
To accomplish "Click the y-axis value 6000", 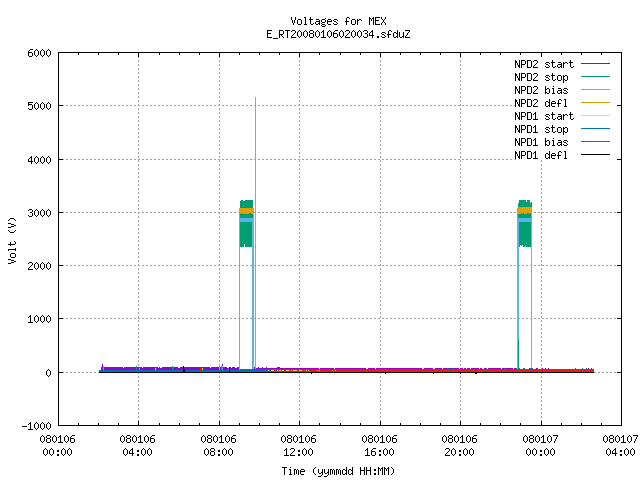I will click(x=39, y=53).
